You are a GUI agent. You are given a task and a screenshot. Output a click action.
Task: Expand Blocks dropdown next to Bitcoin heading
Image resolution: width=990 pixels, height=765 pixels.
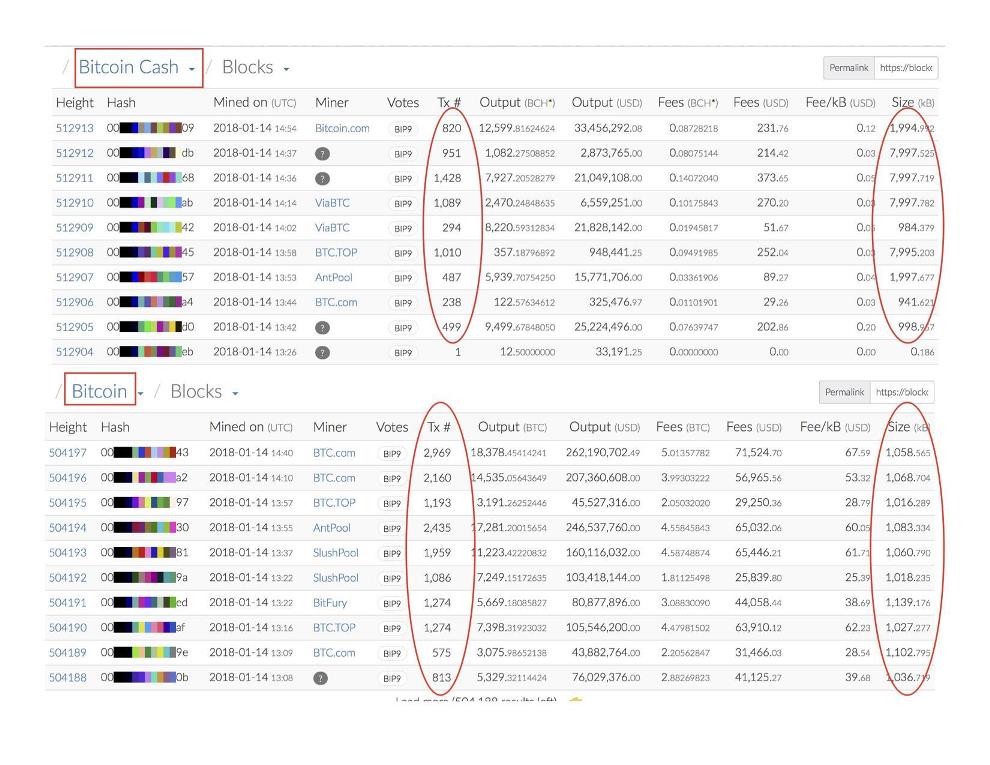[x=205, y=392]
